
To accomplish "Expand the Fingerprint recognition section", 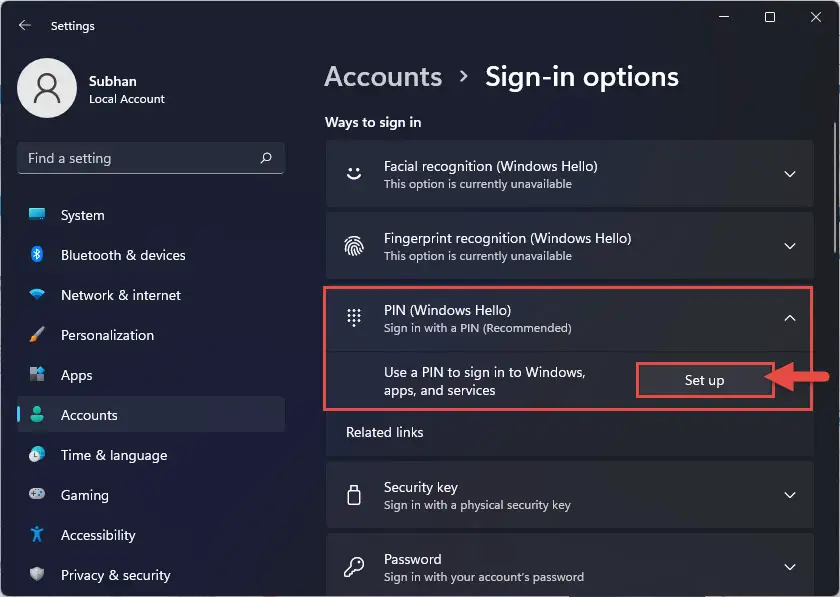I will point(788,245).
